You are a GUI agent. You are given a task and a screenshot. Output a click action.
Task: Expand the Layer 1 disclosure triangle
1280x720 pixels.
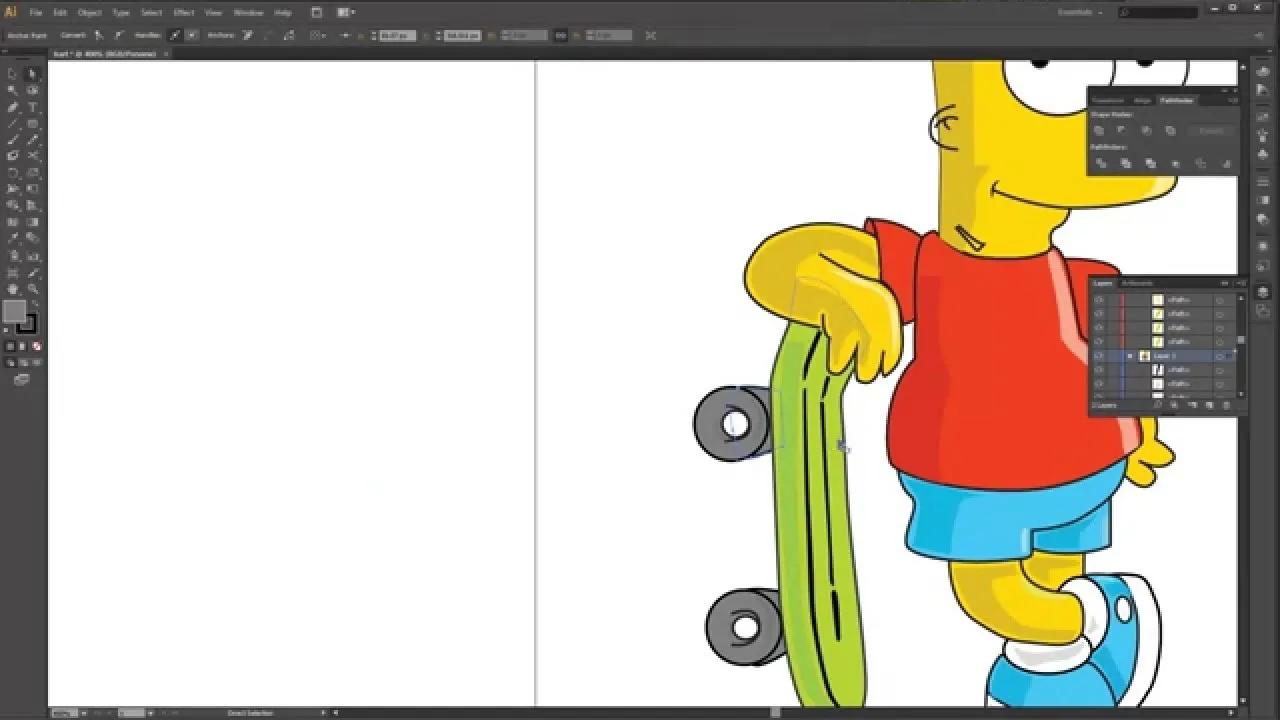point(1129,355)
